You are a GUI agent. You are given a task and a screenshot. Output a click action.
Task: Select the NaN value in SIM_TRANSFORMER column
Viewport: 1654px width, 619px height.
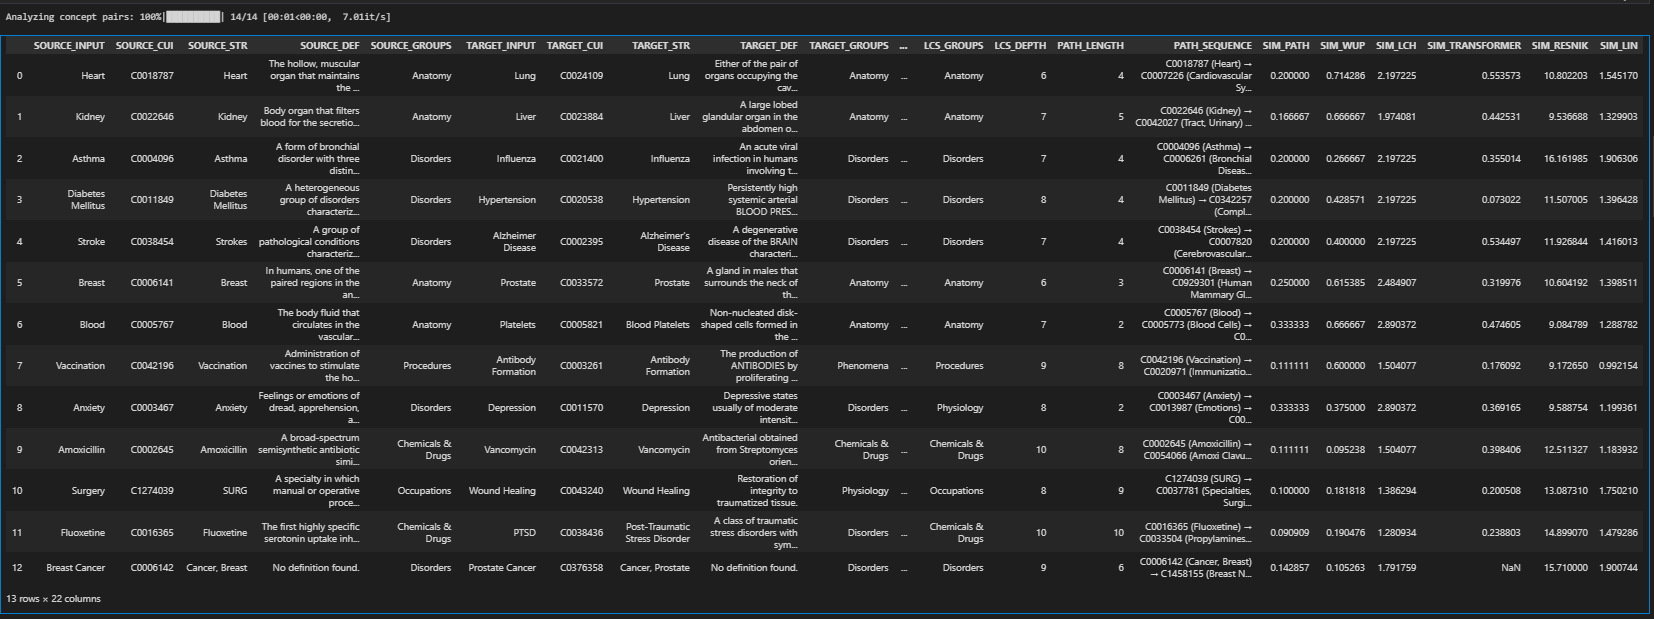pyautogui.click(x=1510, y=568)
